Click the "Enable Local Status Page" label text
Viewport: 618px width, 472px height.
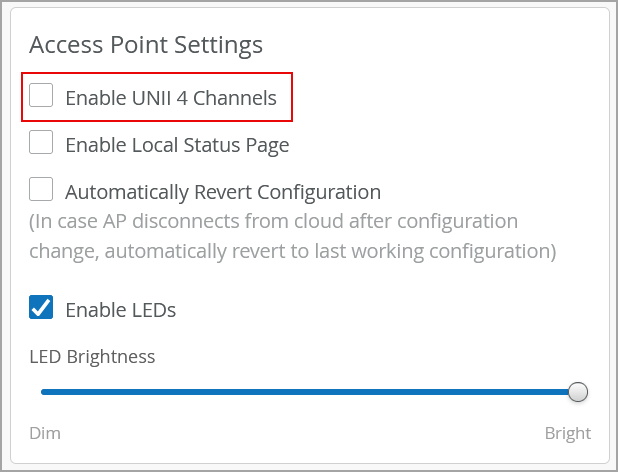tap(177, 145)
